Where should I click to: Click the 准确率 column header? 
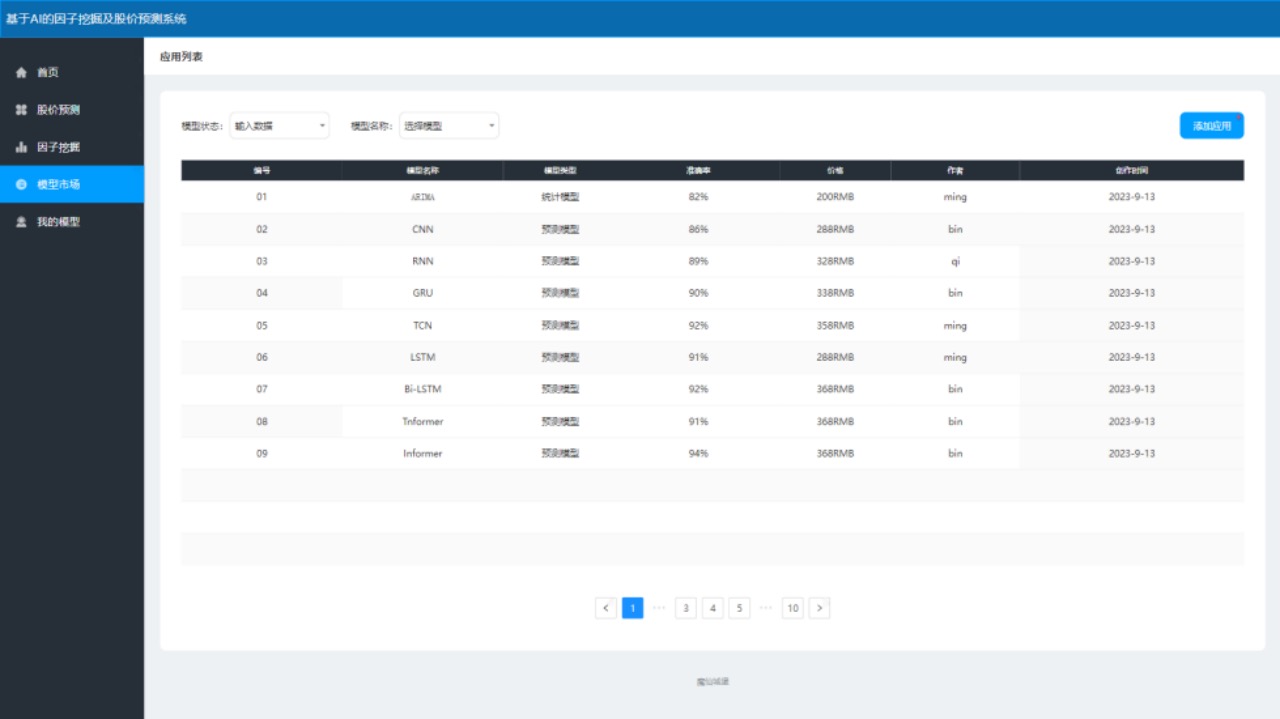[698, 171]
